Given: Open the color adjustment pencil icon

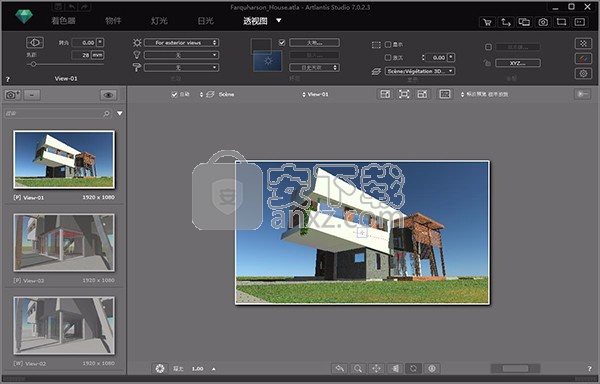Looking at the screenshot, I should (583, 59).
